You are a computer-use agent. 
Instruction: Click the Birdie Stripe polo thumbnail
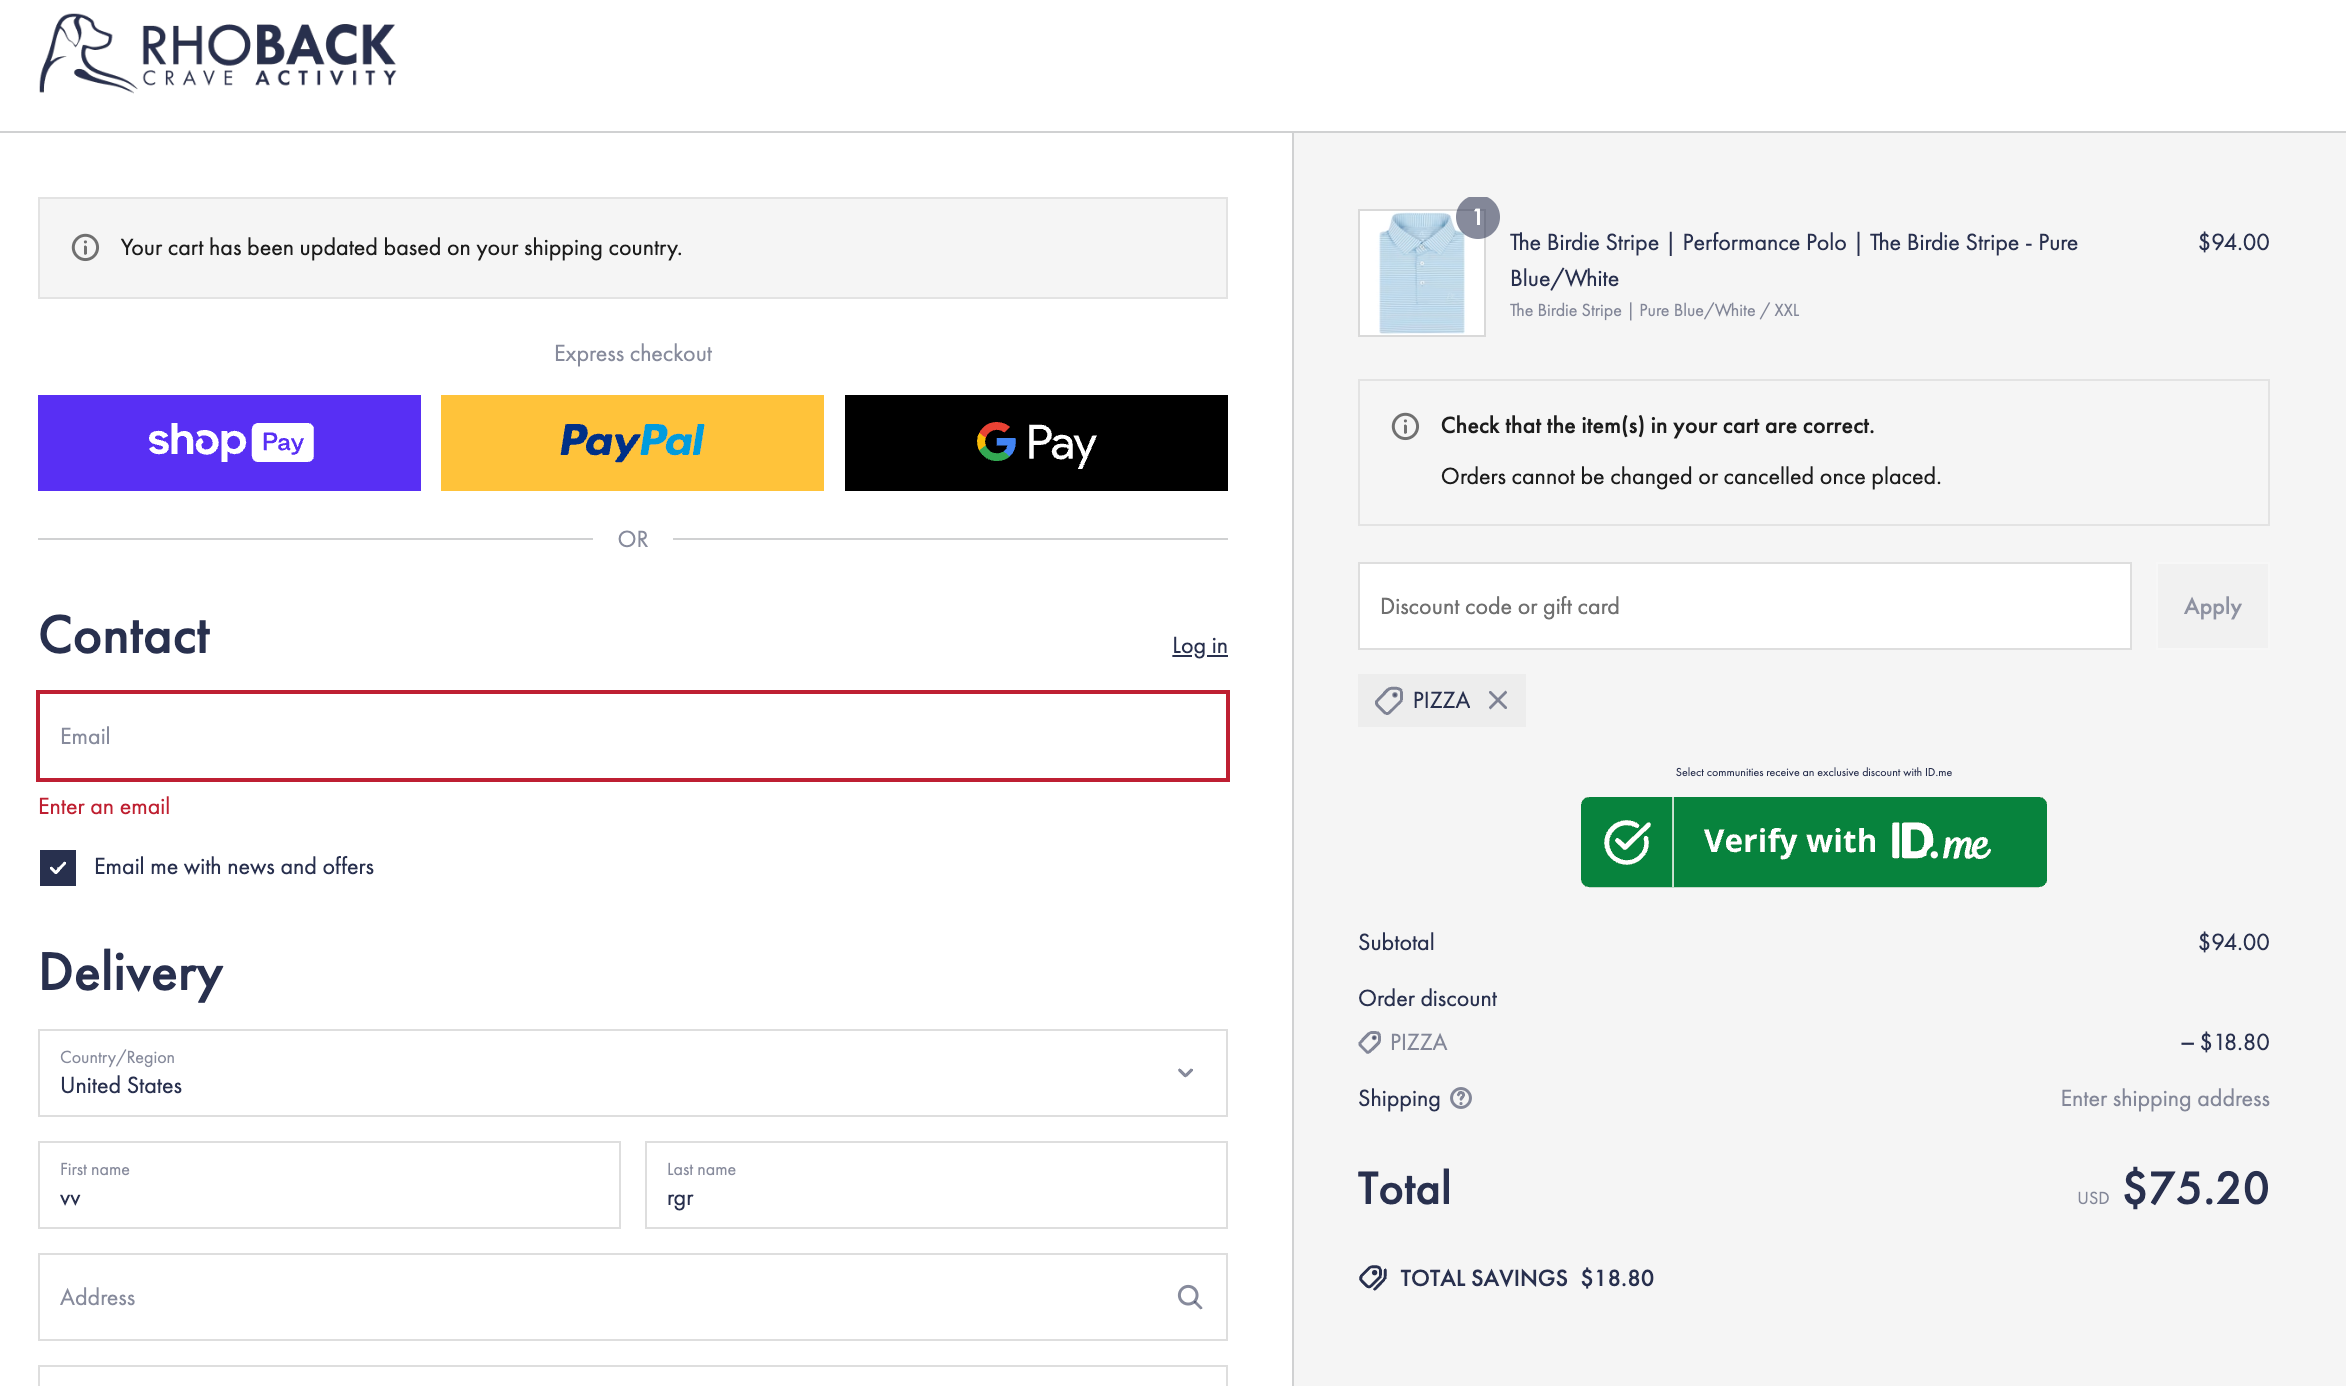pos(1421,271)
